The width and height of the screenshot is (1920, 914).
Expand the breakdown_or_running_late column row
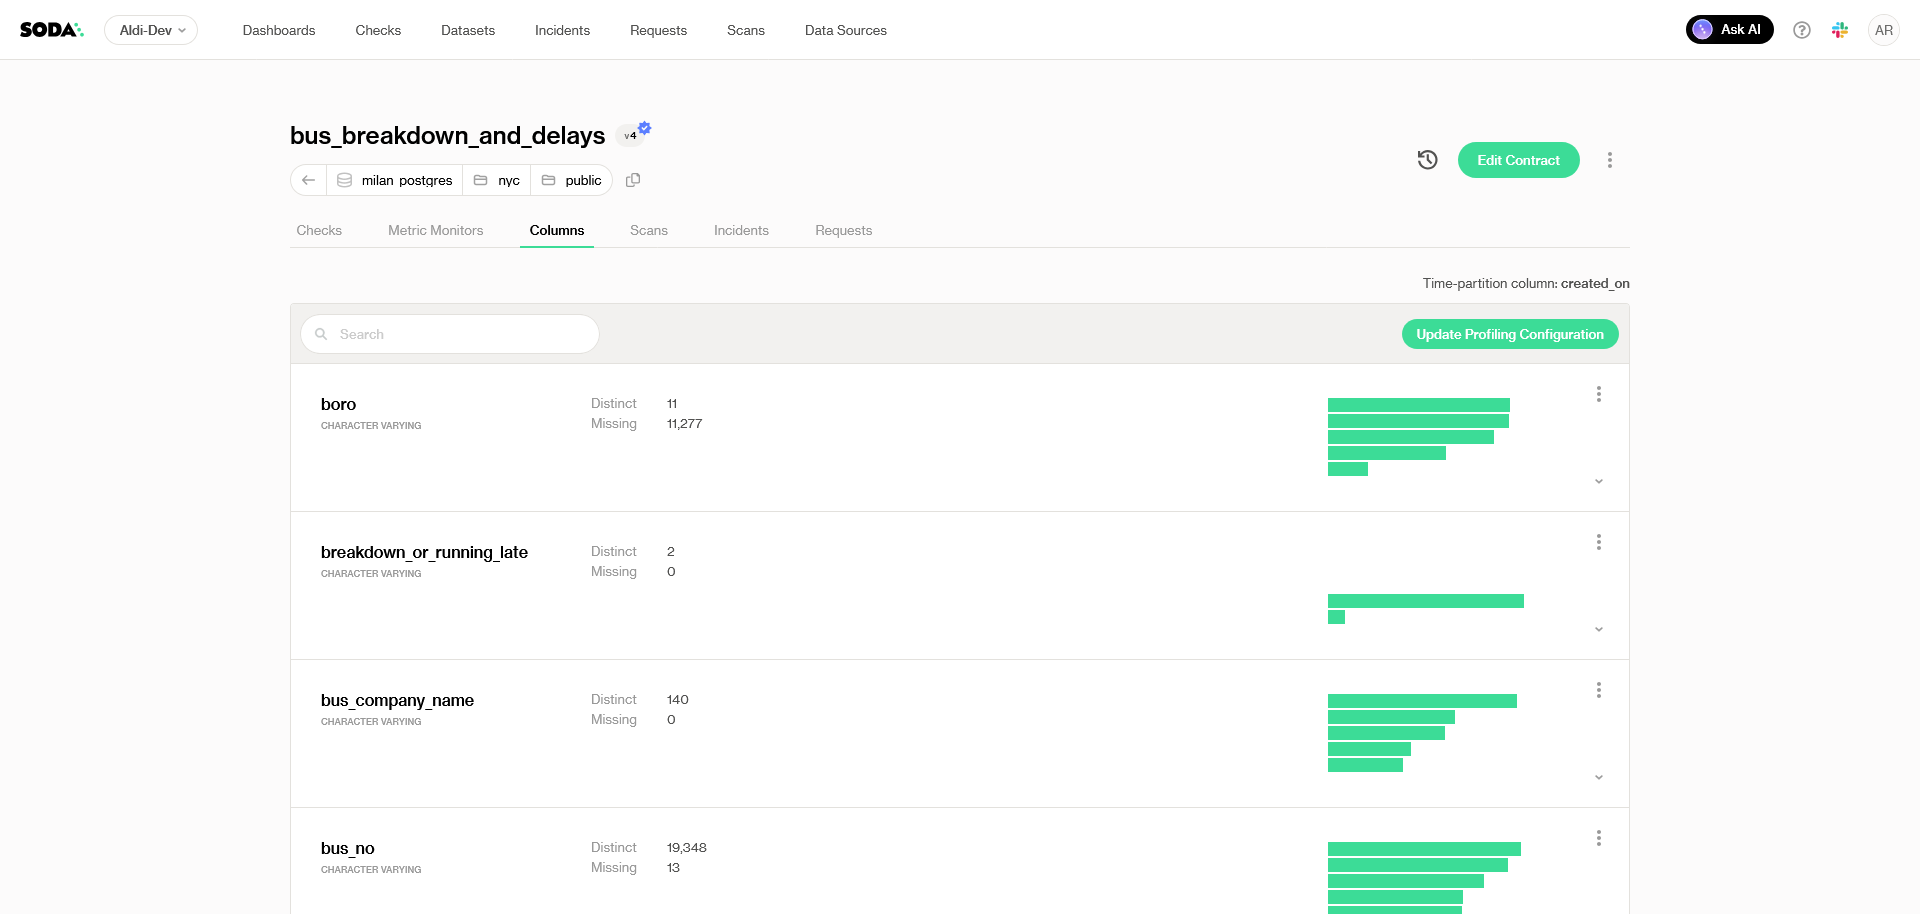point(1599,629)
